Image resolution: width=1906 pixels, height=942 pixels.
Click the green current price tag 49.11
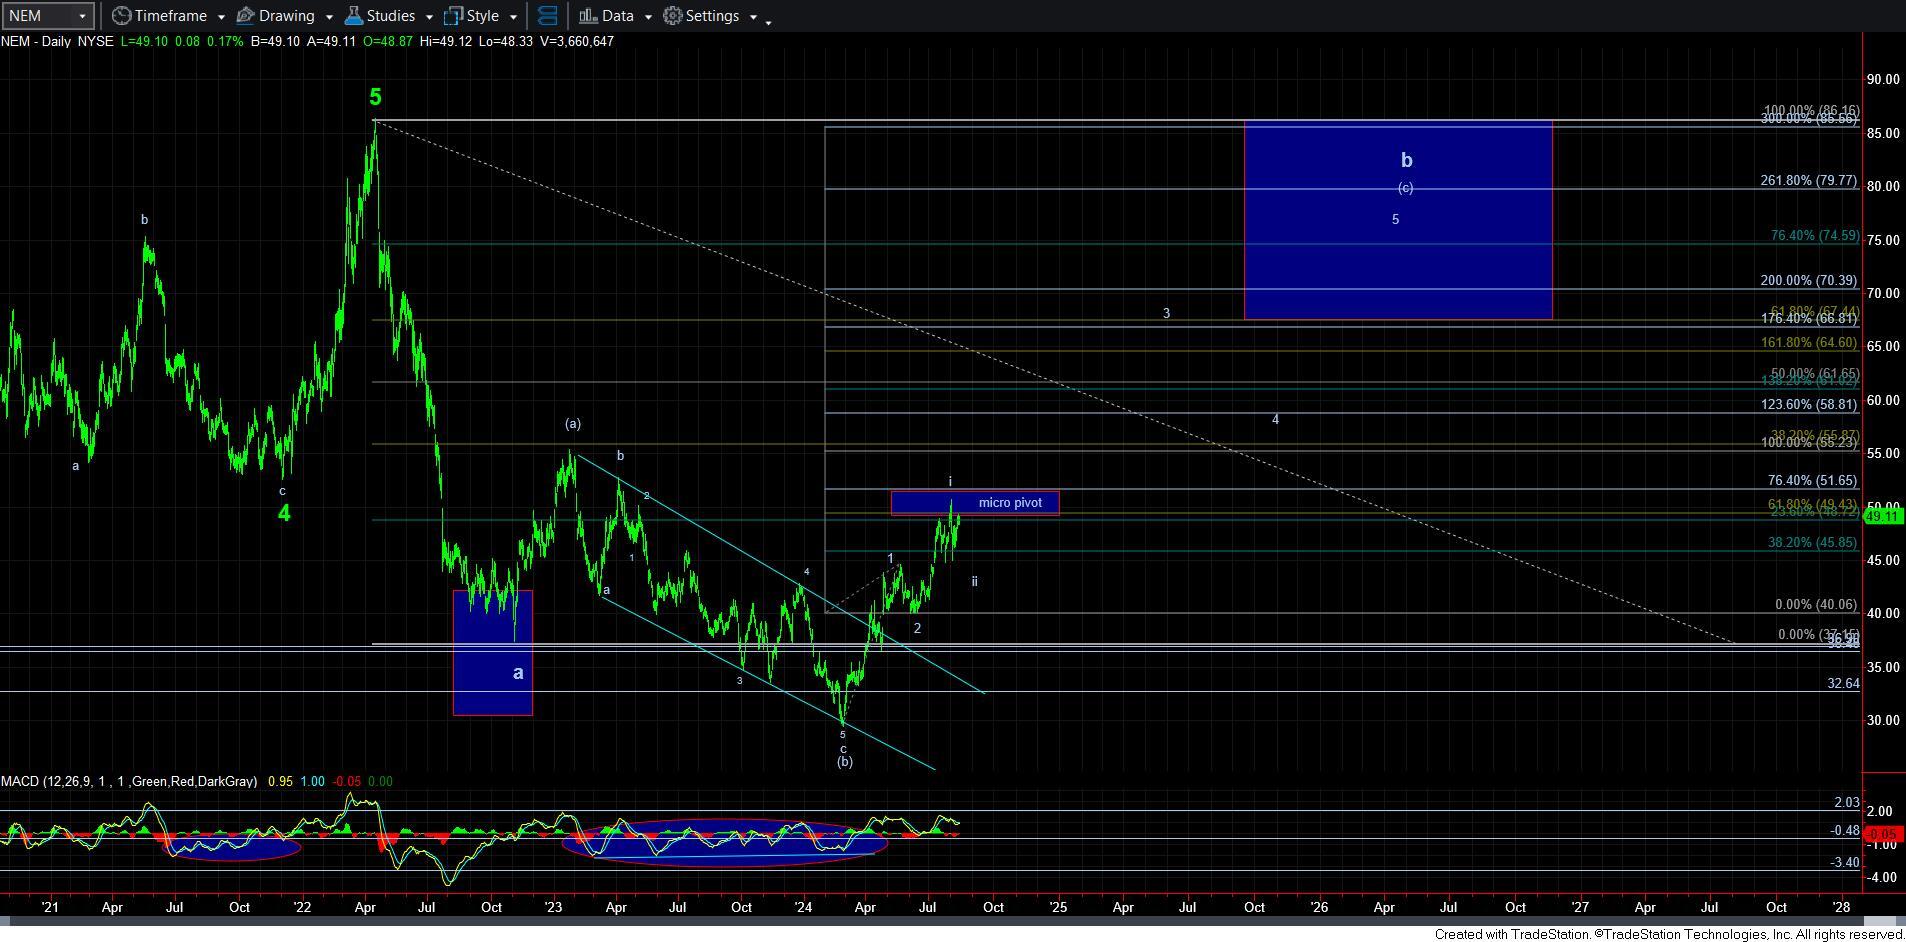pyautogui.click(x=1883, y=516)
